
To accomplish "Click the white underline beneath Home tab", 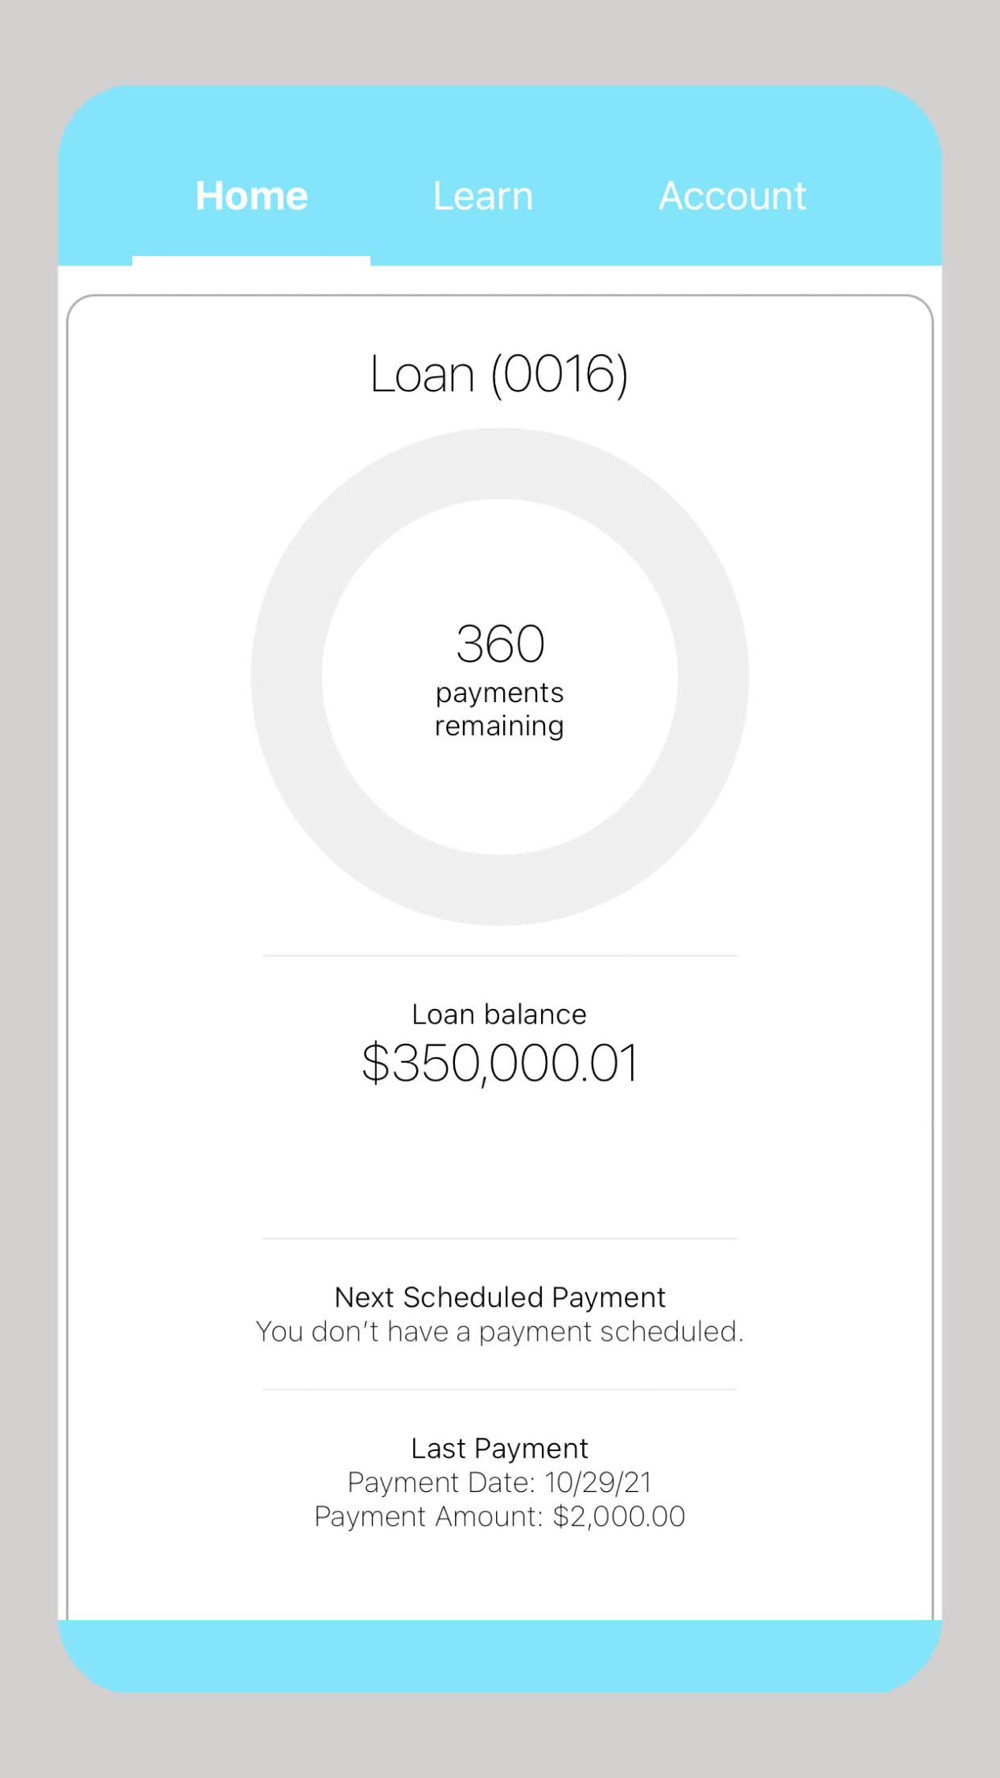I will click(x=251, y=260).
